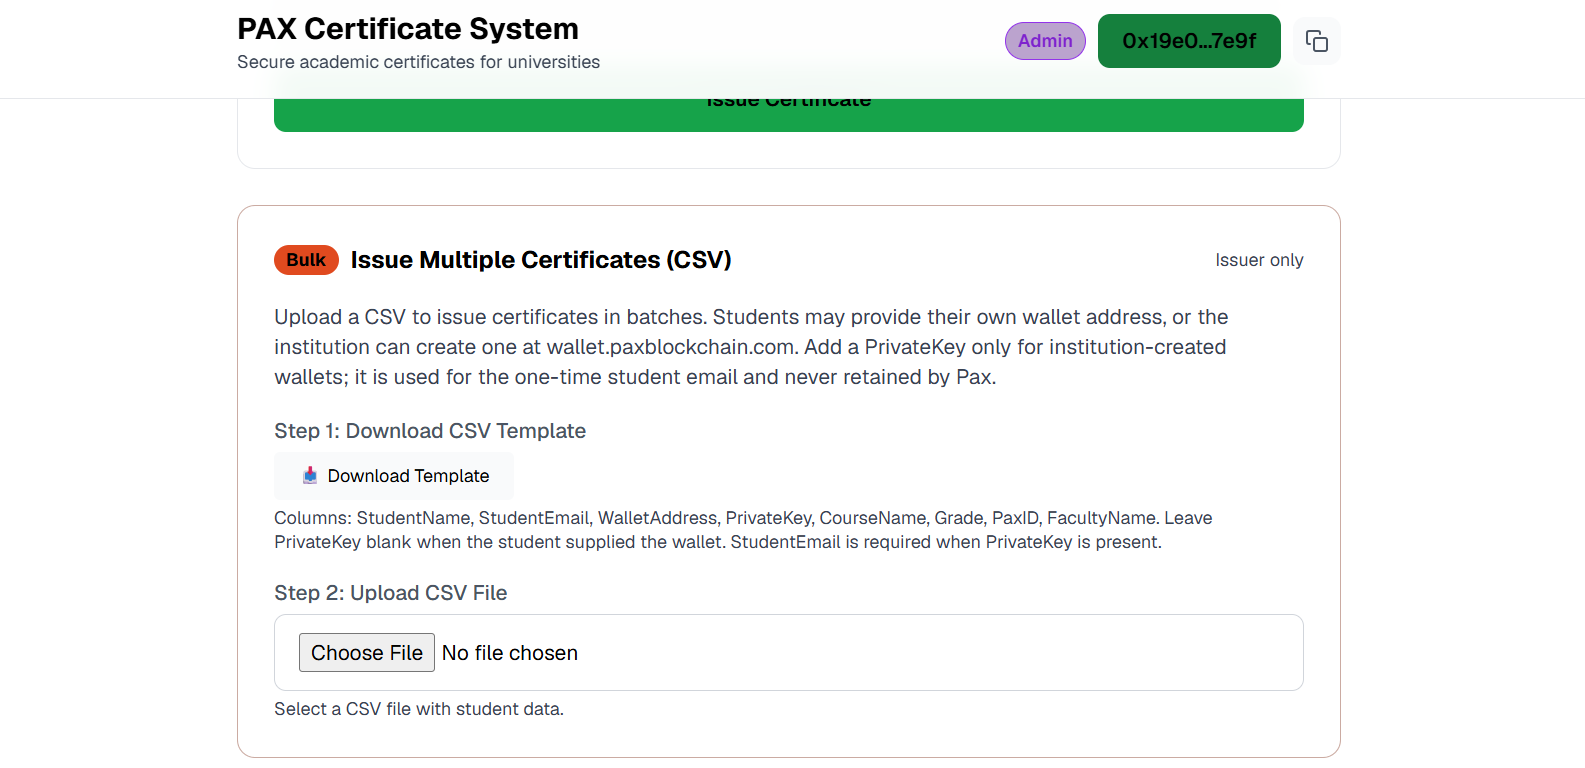Click the PAX Certificate System title
The height and width of the screenshot is (768, 1585).
pyautogui.click(x=408, y=29)
